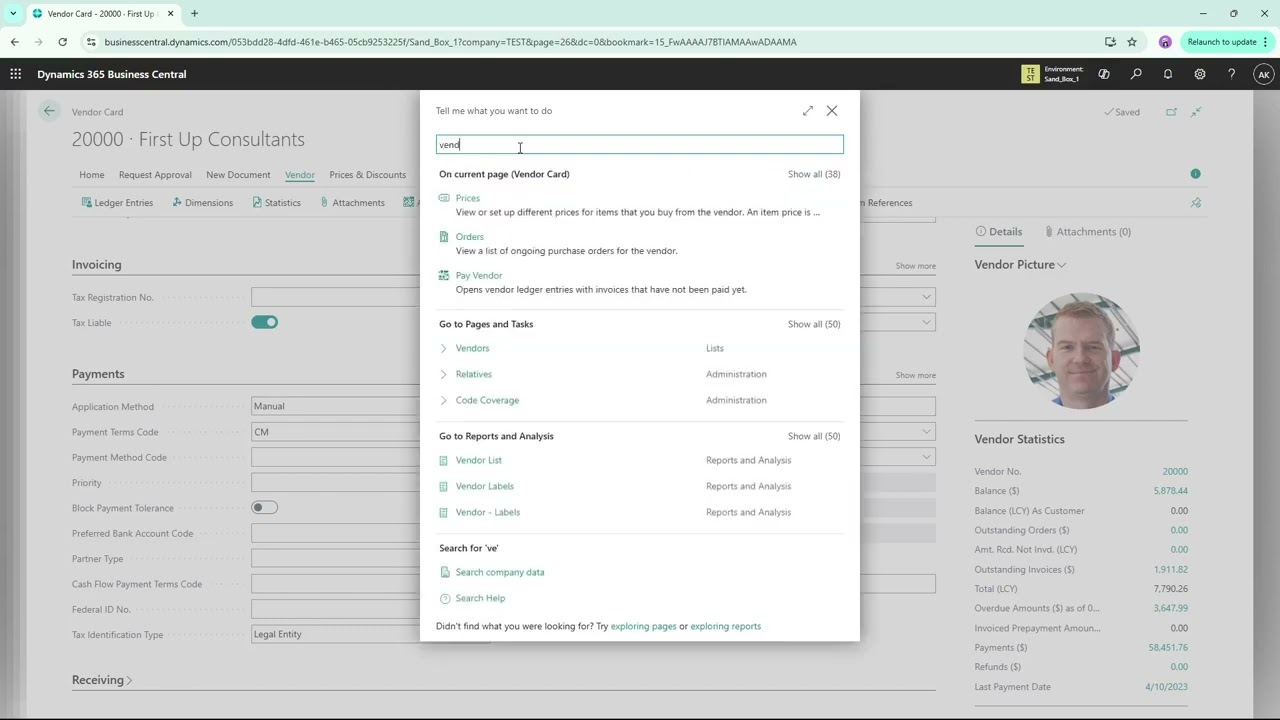Collapse the Vendor Card page view
1280x720 pixels.
pos(1196,112)
